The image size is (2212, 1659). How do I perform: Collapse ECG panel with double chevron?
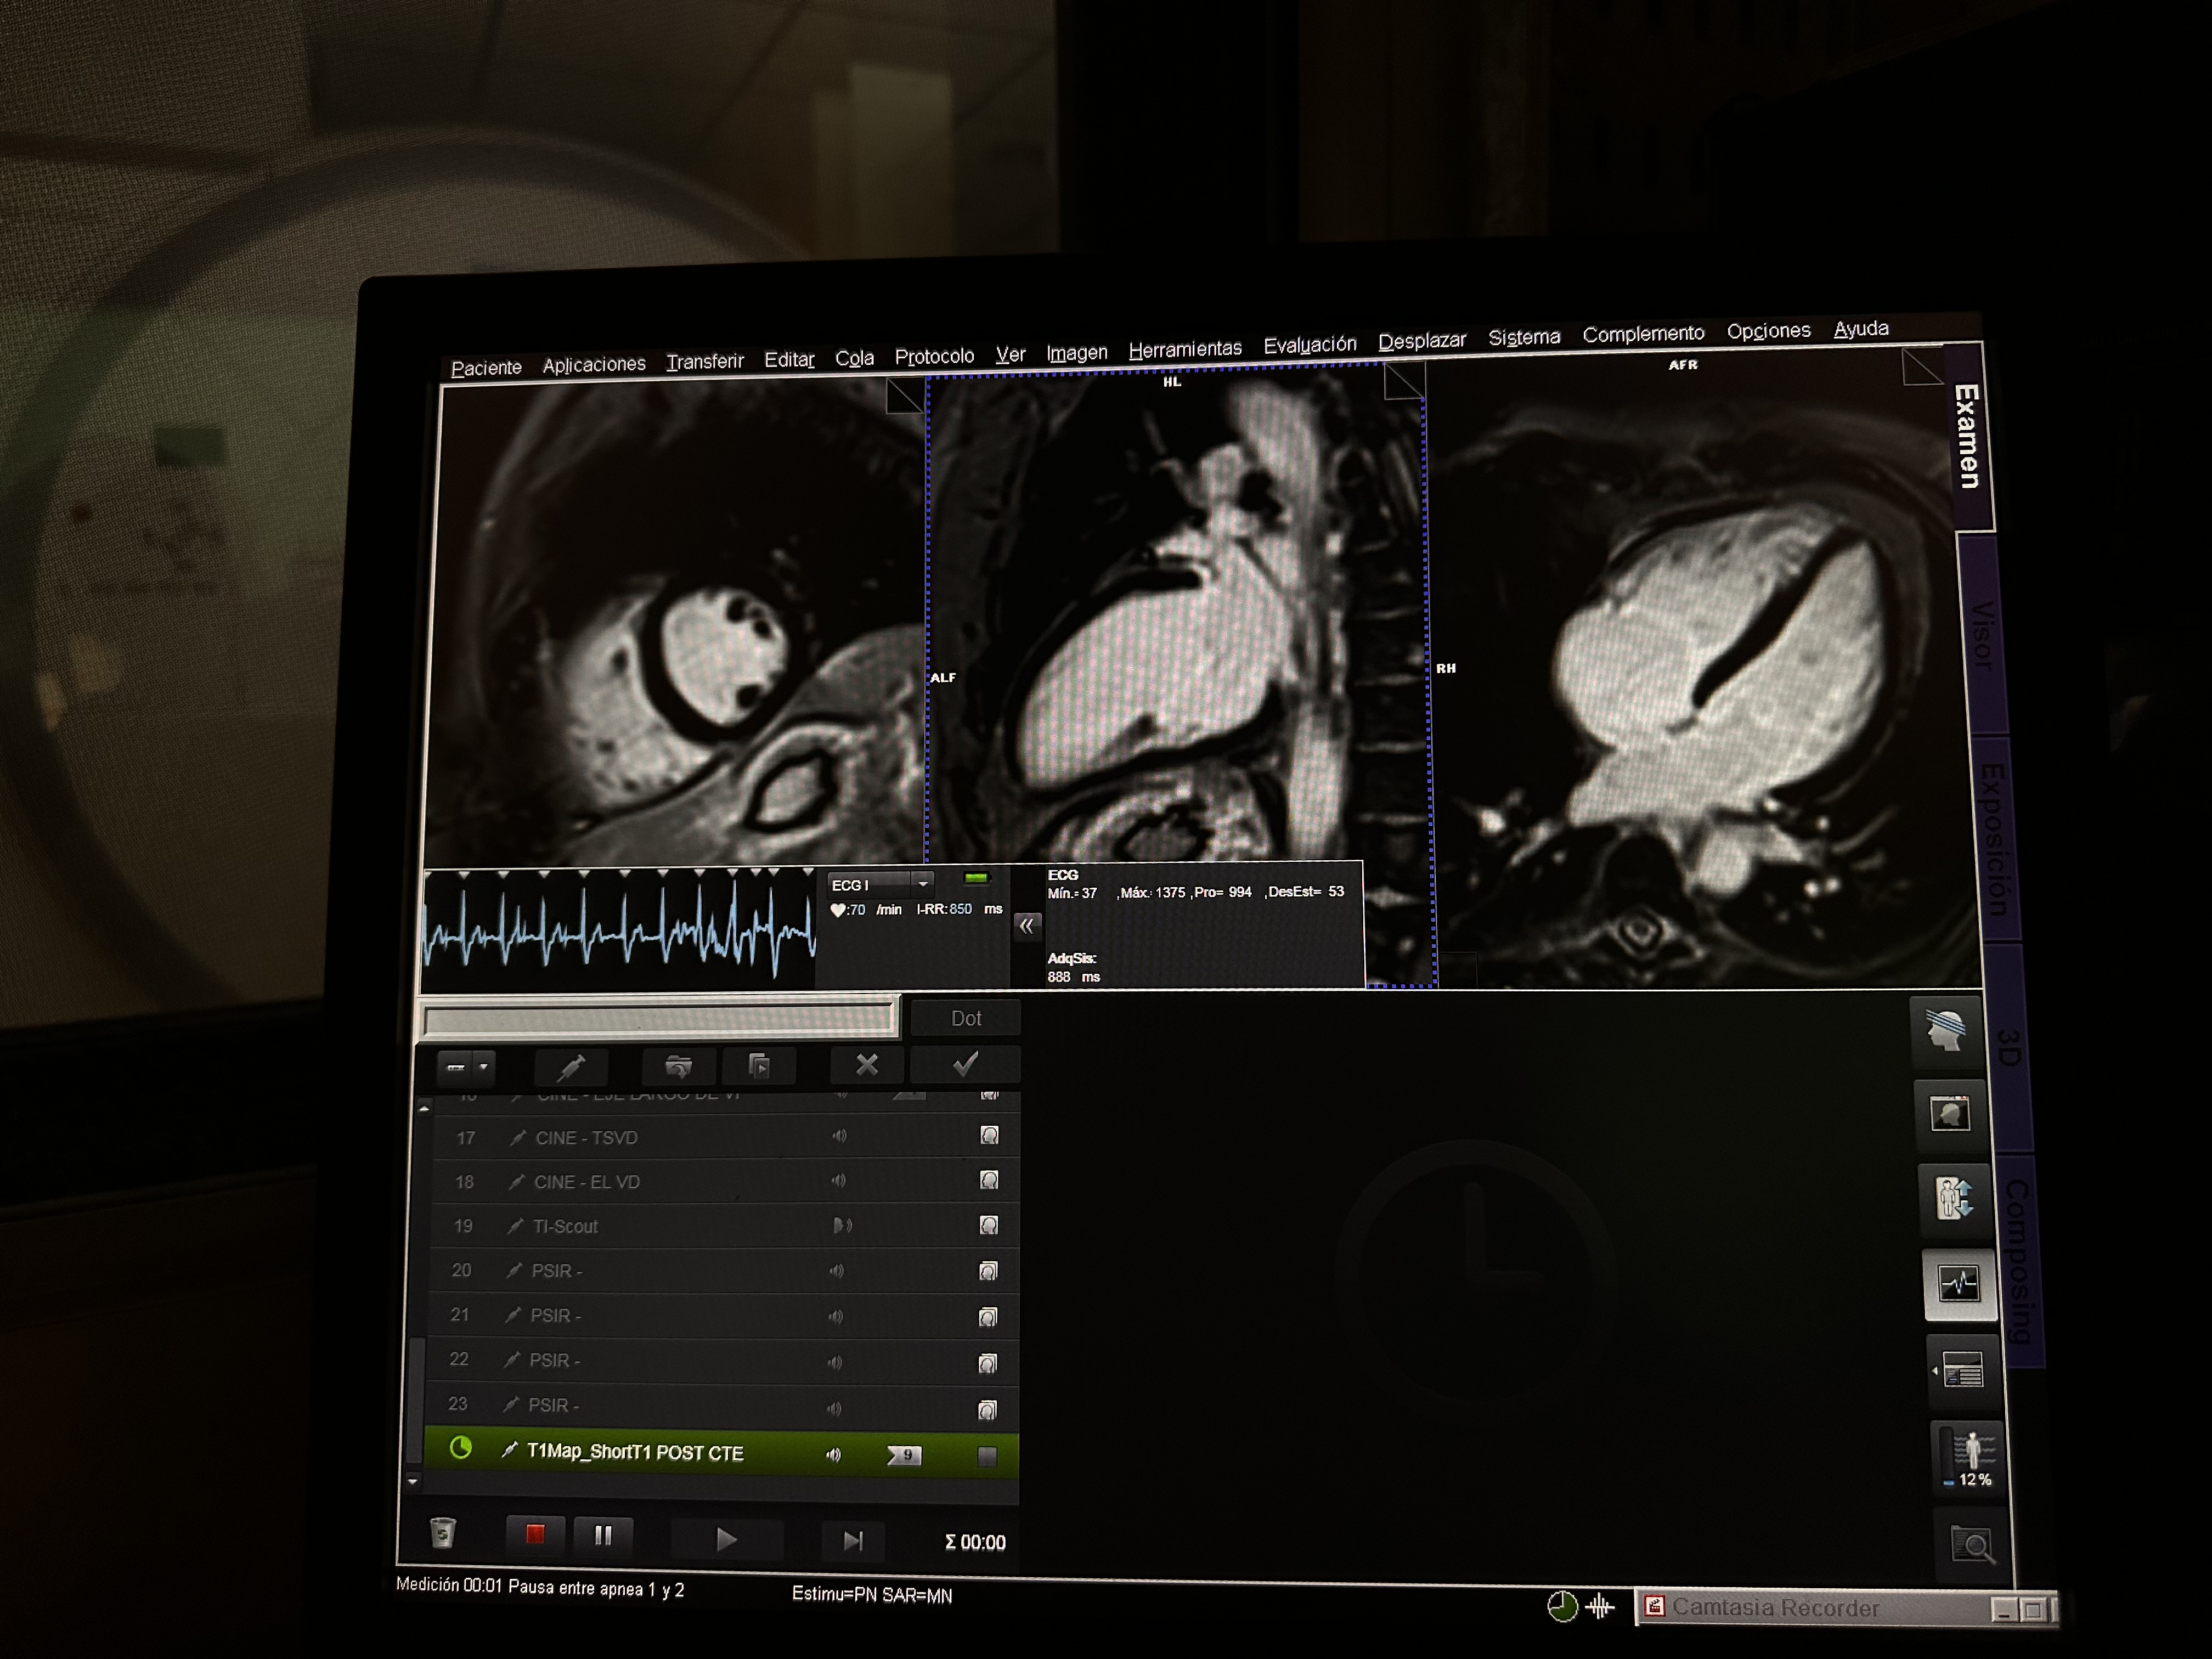[x=1027, y=926]
